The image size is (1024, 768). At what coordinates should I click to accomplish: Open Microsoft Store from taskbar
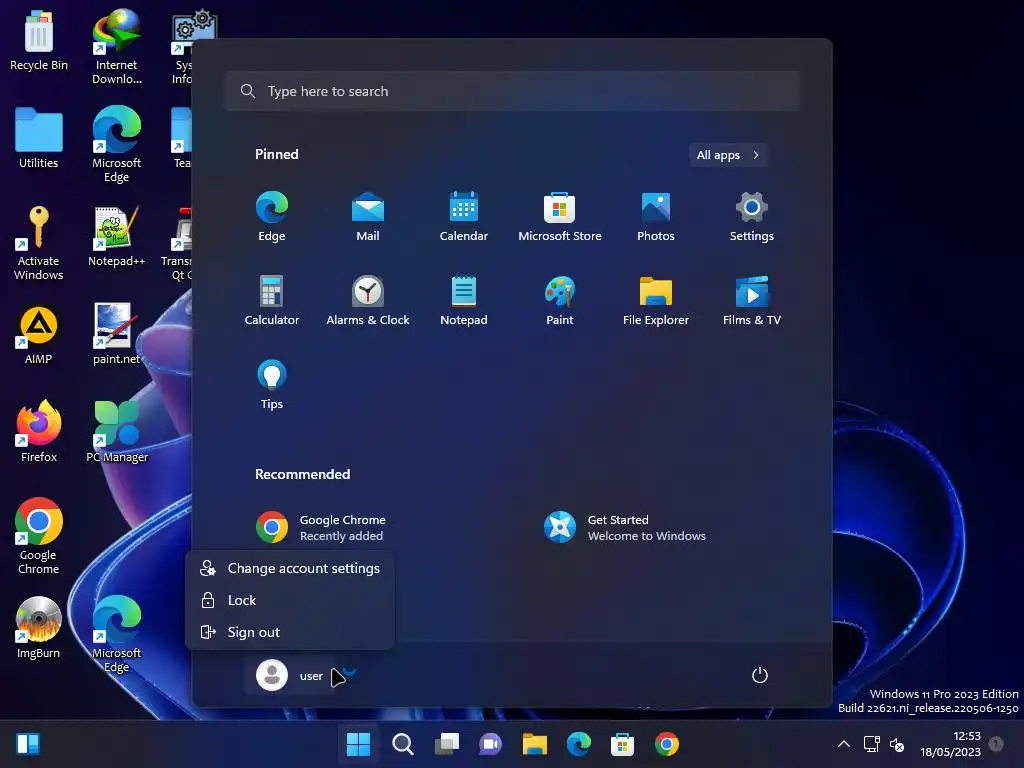coord(622,744)
